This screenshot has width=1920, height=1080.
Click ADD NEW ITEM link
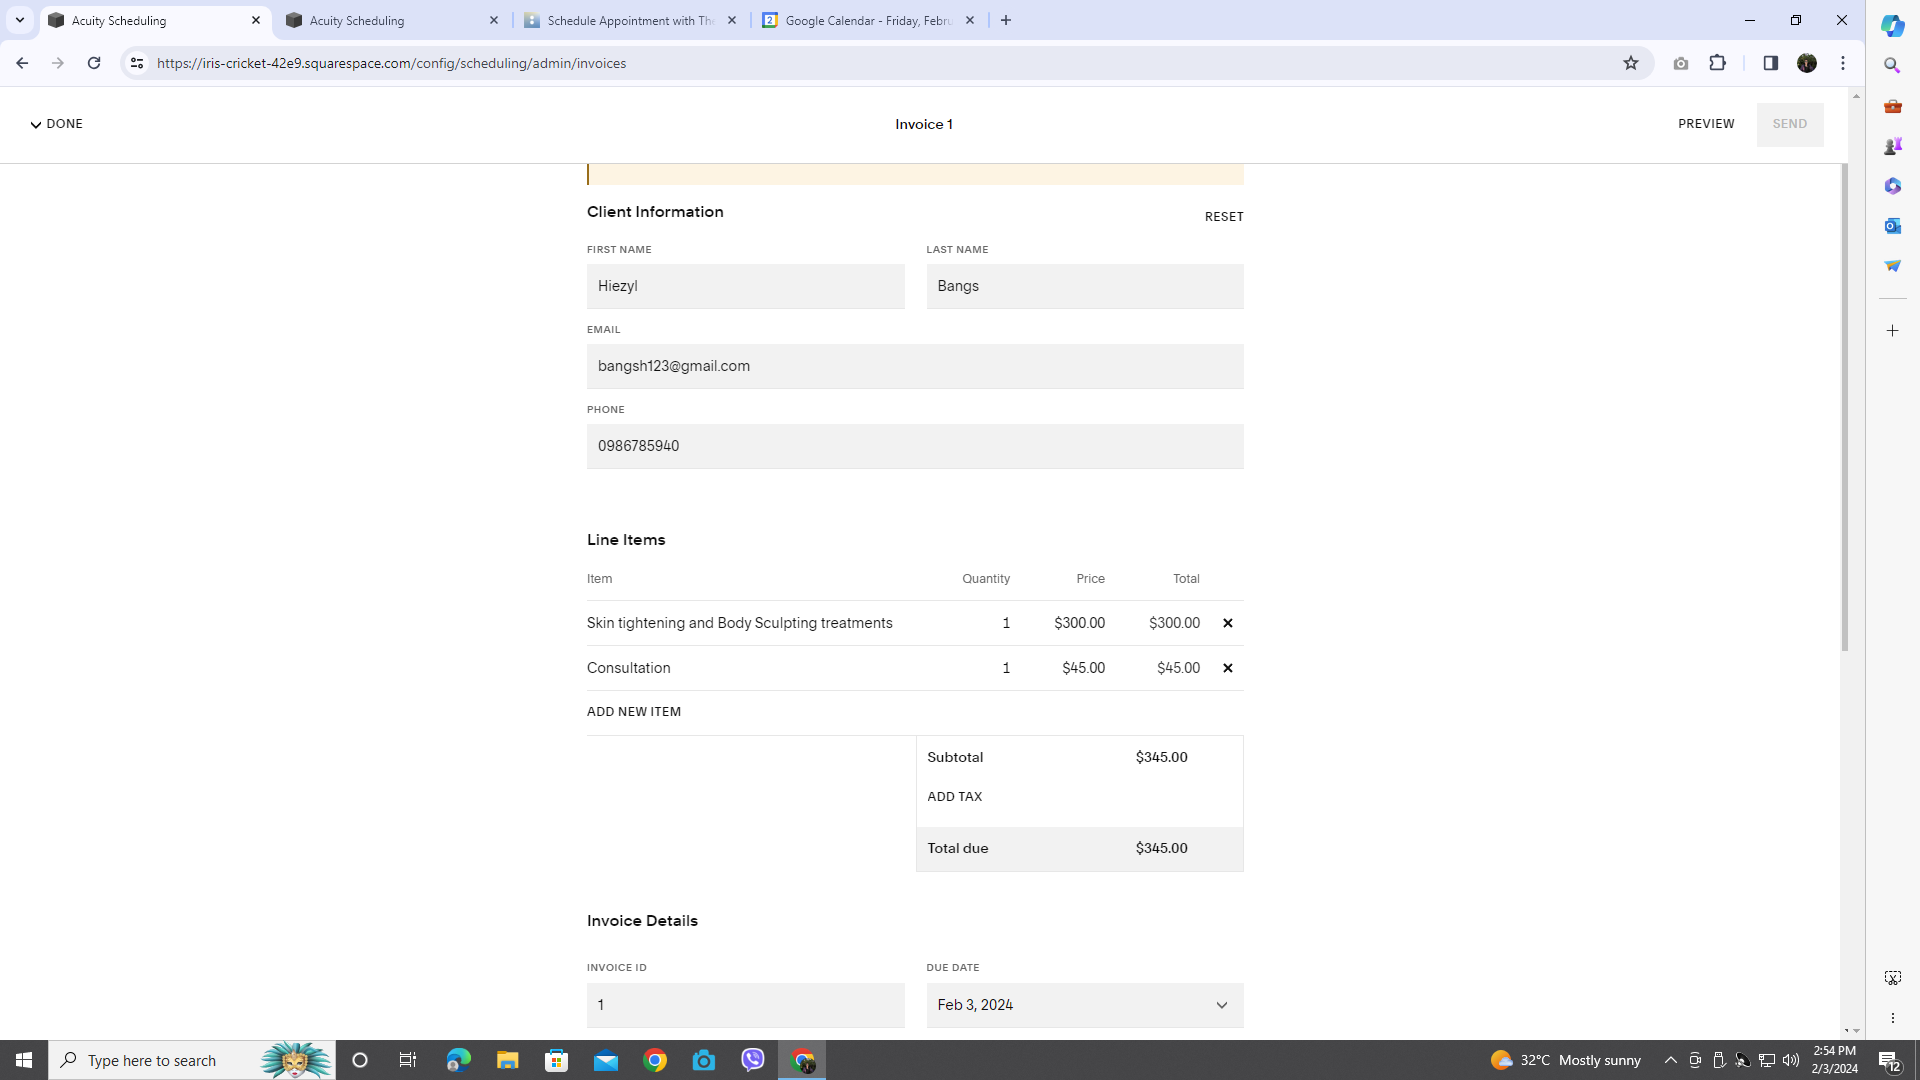[633, 712]
